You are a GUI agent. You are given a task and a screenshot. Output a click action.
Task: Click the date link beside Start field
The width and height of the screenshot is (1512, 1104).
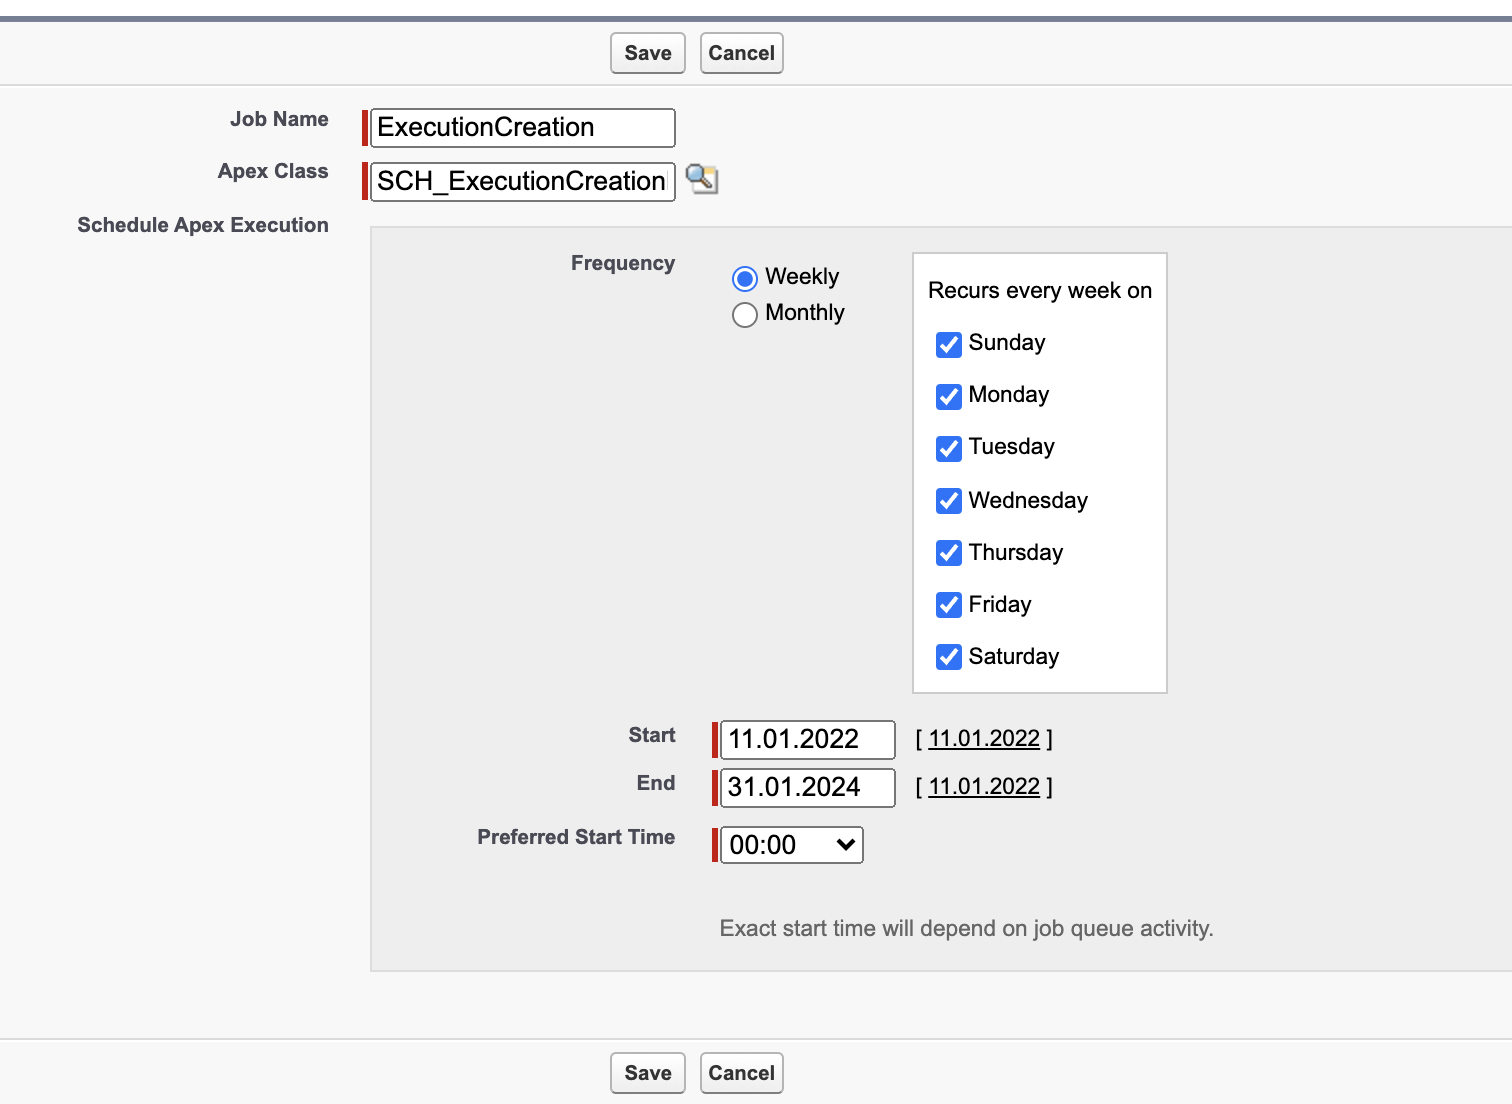(984, 739)
